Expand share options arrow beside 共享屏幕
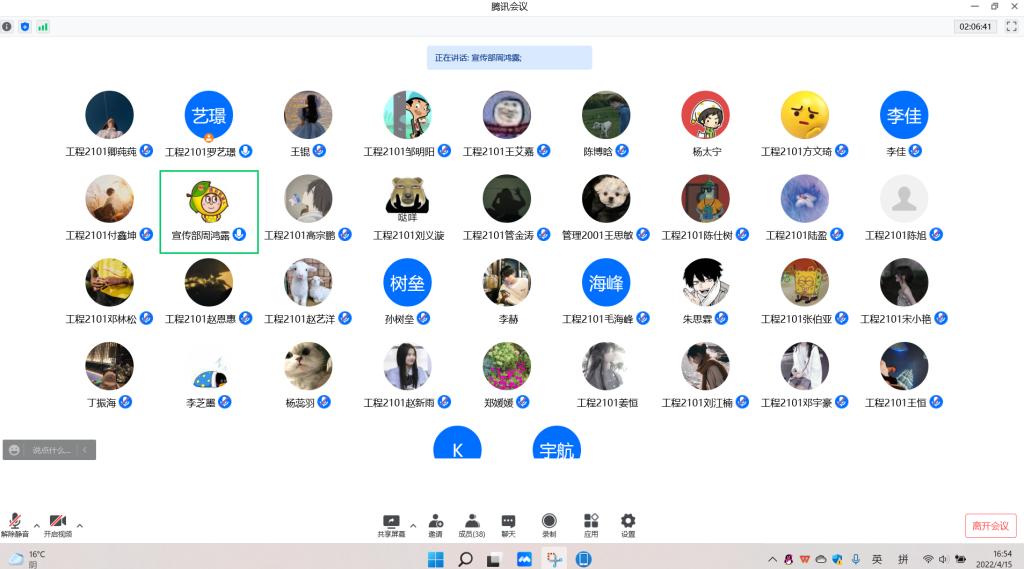 coord(414,525)
